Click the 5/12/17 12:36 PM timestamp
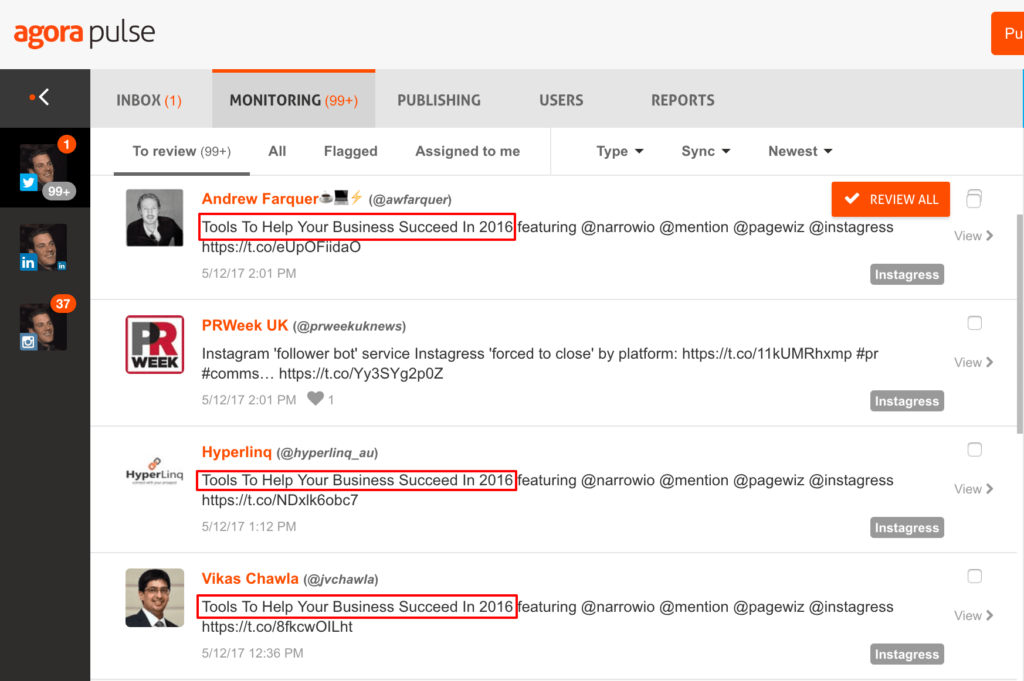This screenshot has width=1024, height=681. 253,653
